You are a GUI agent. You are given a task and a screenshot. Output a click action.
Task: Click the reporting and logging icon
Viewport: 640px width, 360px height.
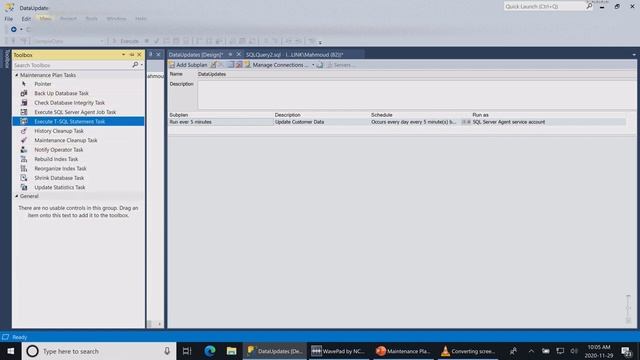[x=320, y=65]
